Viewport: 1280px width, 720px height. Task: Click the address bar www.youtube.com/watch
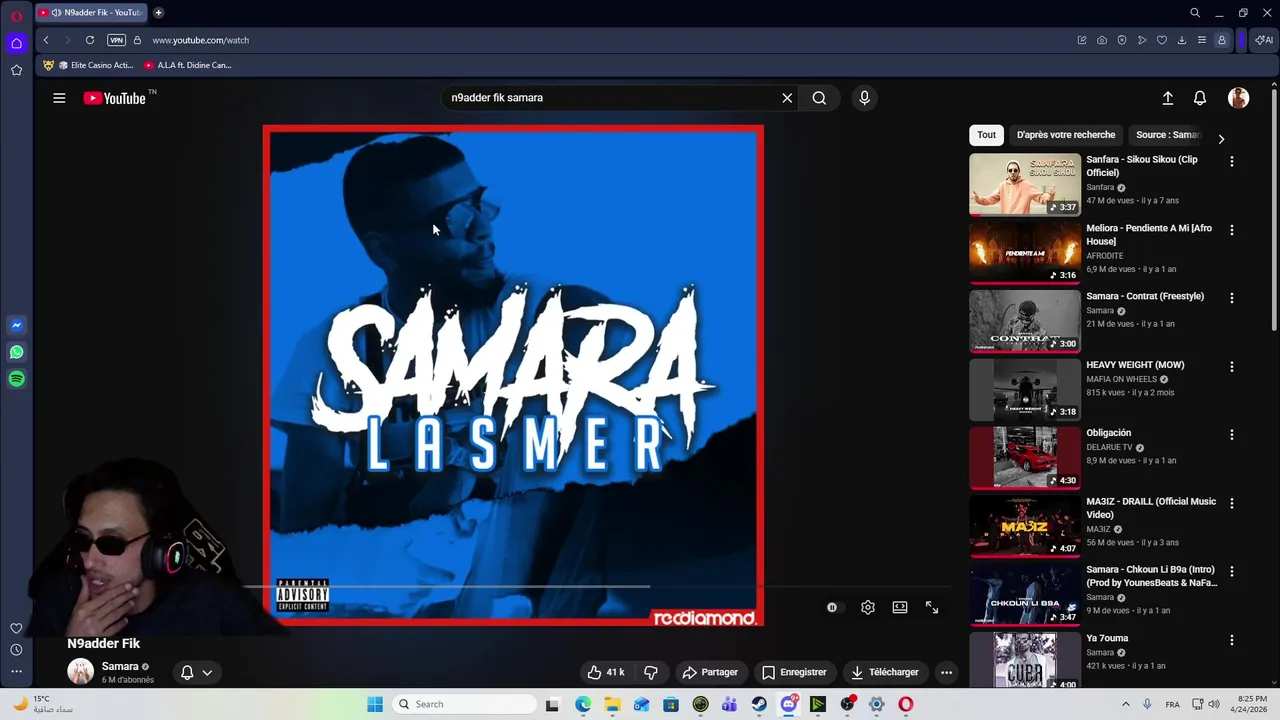tap(200, 40)
